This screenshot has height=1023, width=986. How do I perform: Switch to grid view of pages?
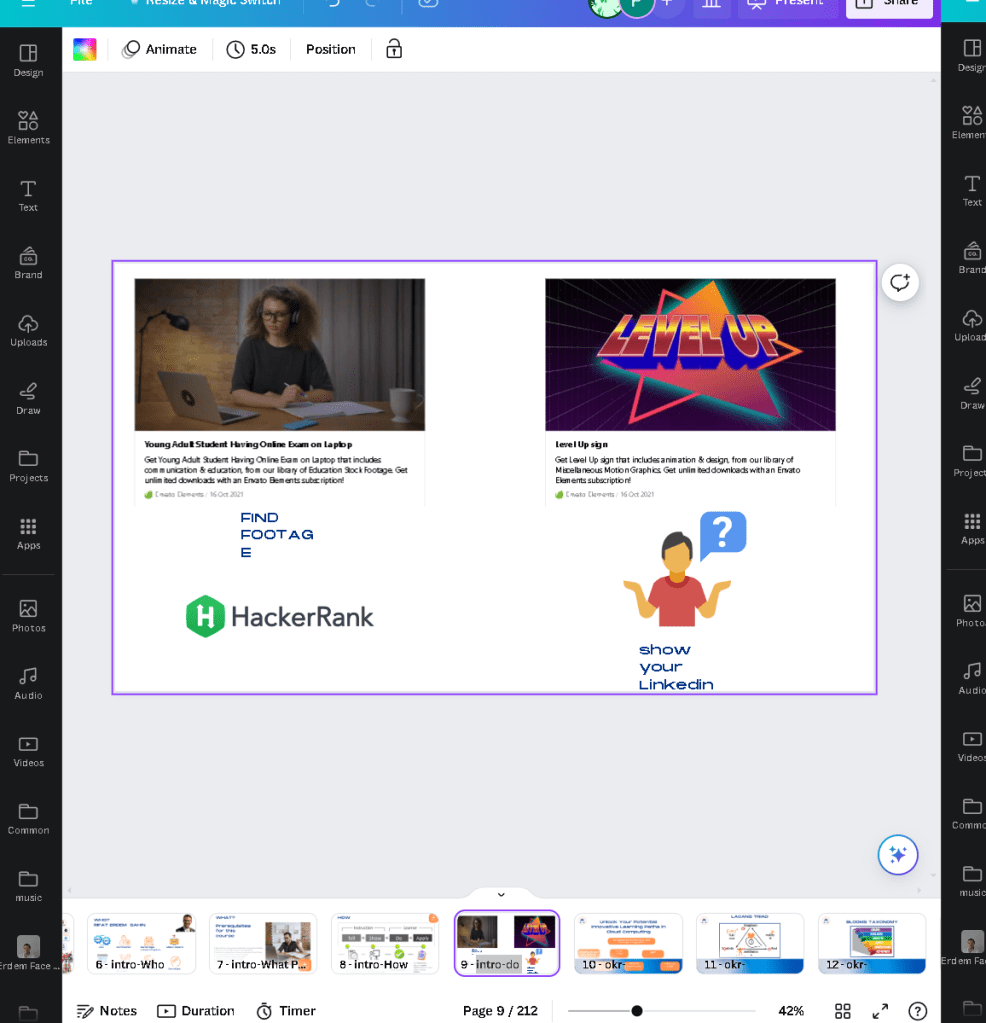click(842, 1011)
